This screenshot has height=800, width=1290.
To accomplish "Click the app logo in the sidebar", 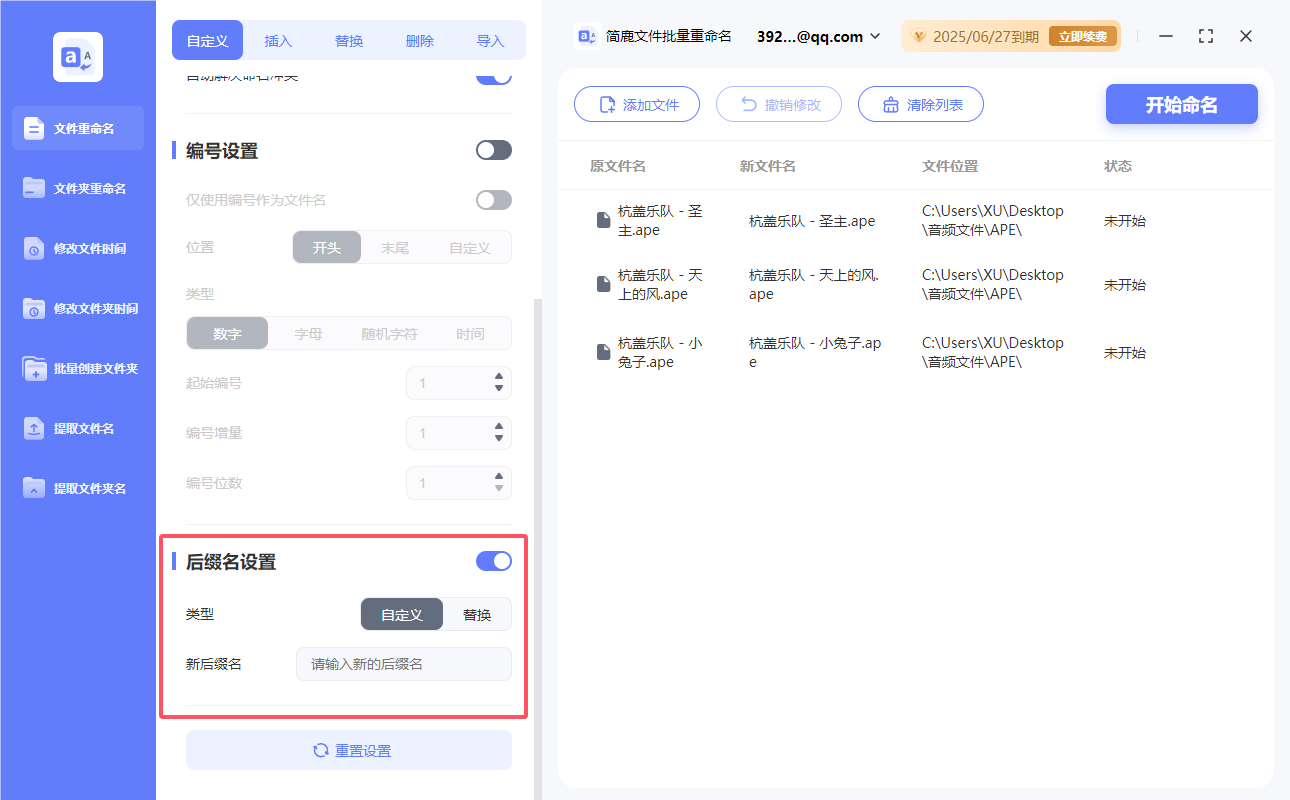I will (77, 57).
